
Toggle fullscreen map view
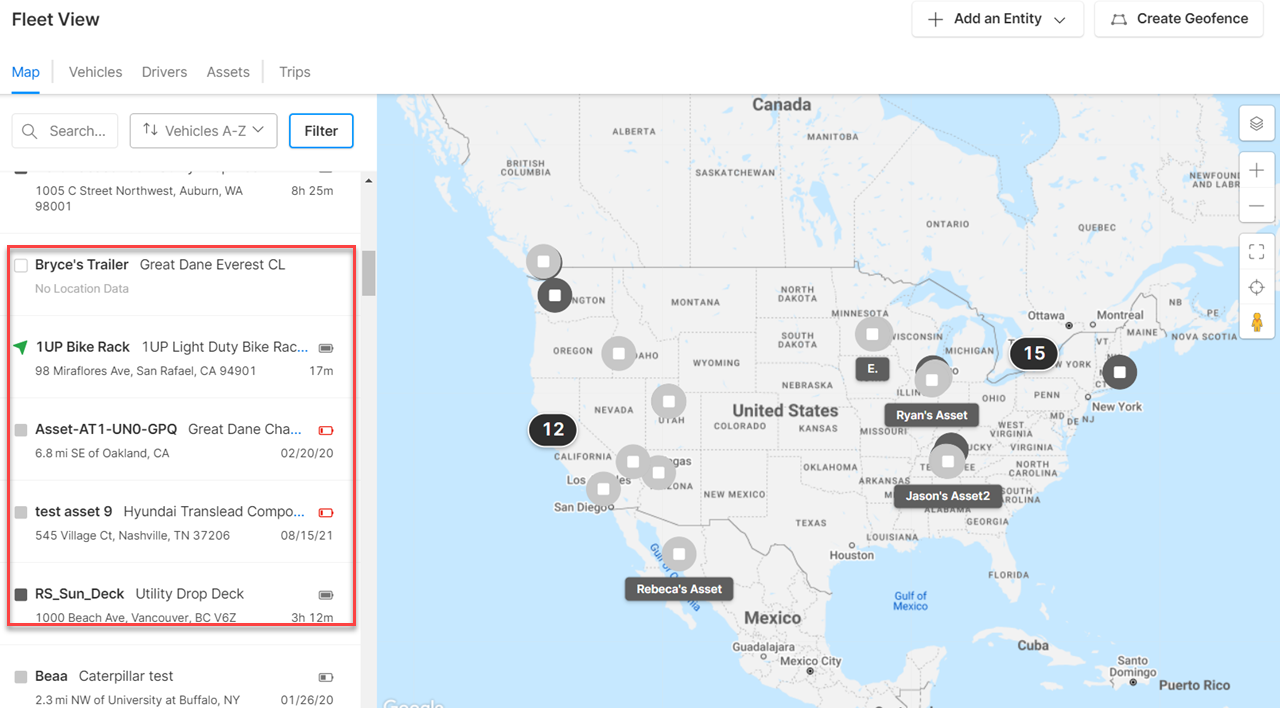click(x=1256, y=252)
